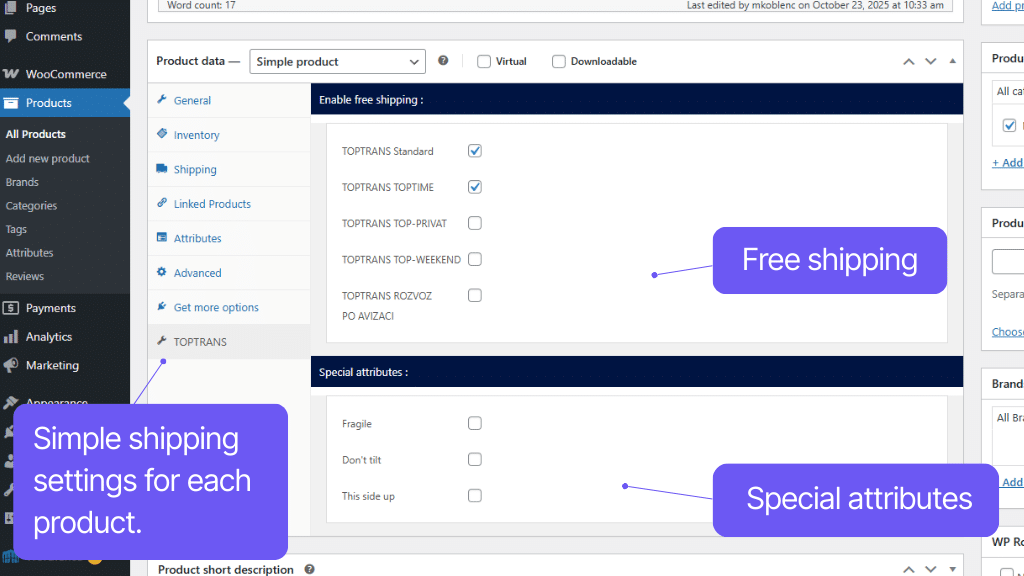Switch to Linked Products tab

tap(229, 204)
